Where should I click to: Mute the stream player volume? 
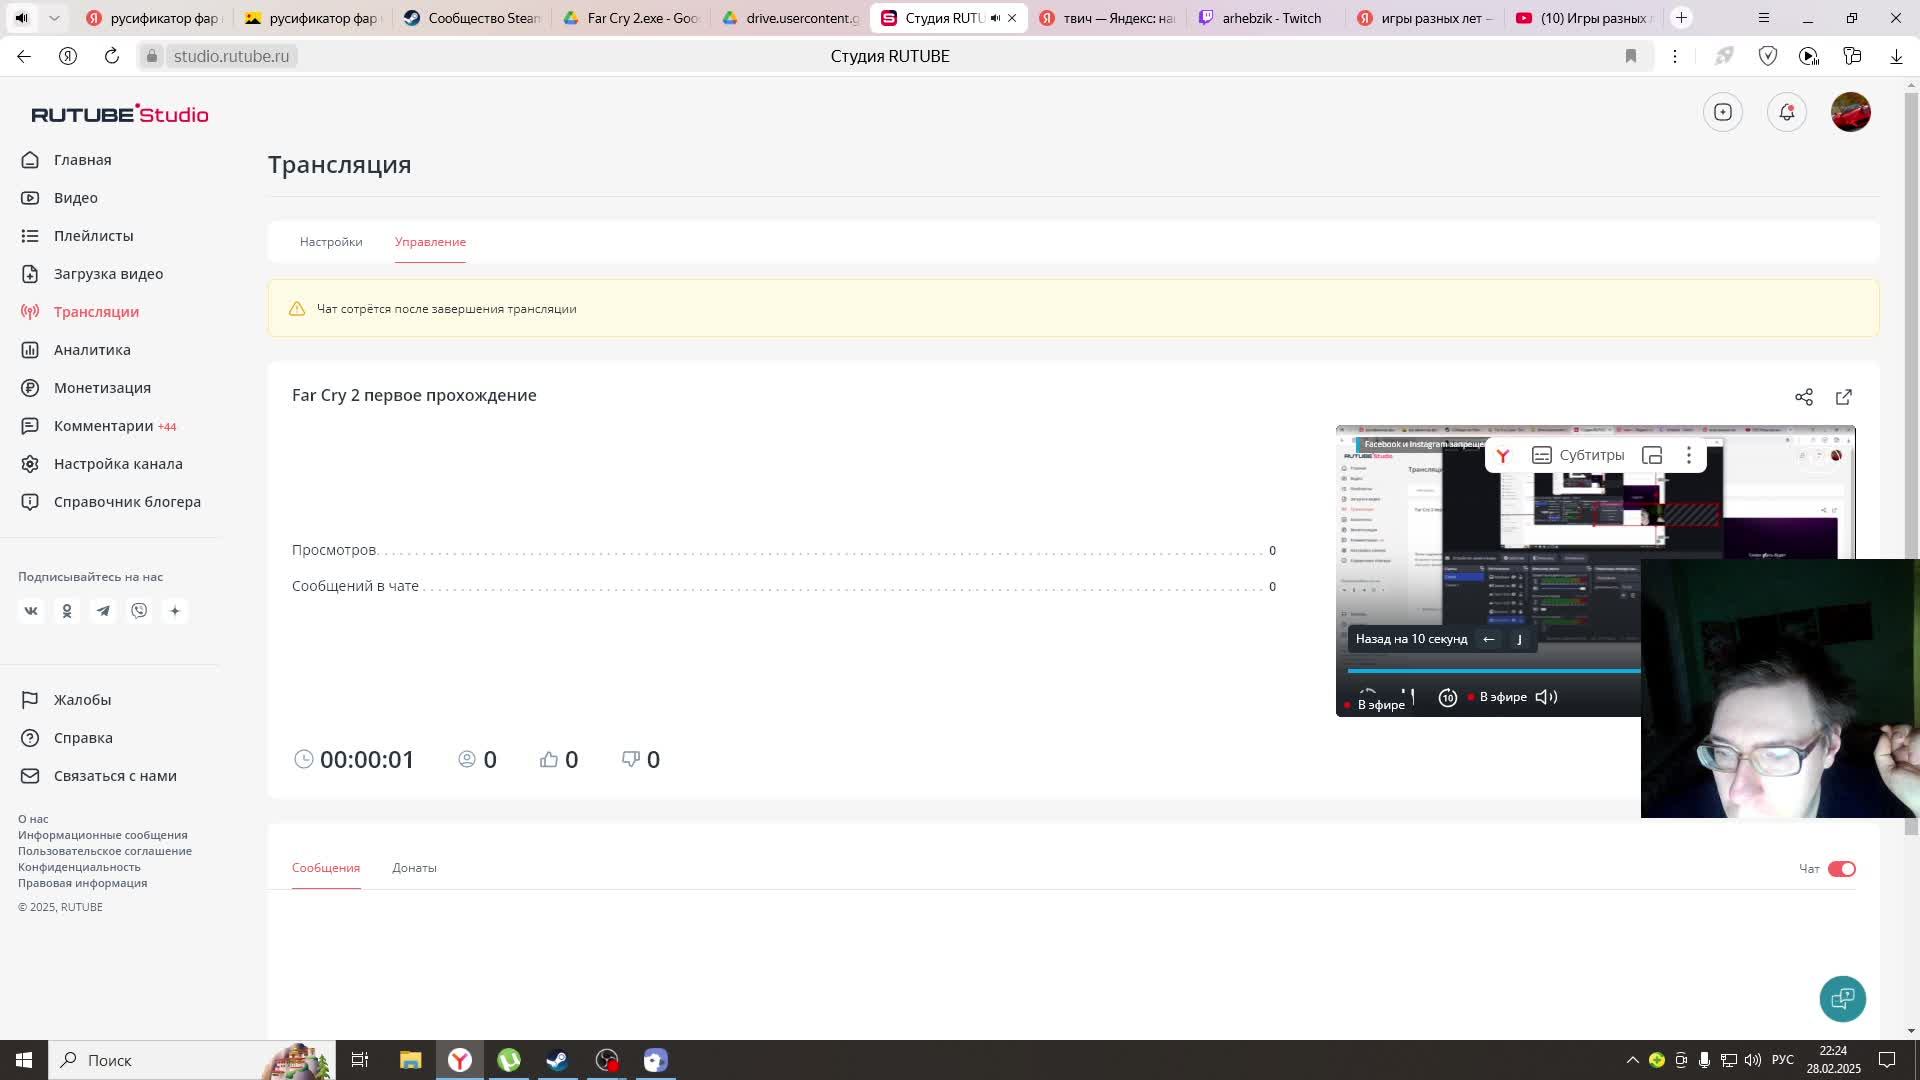click(1546, 697)
